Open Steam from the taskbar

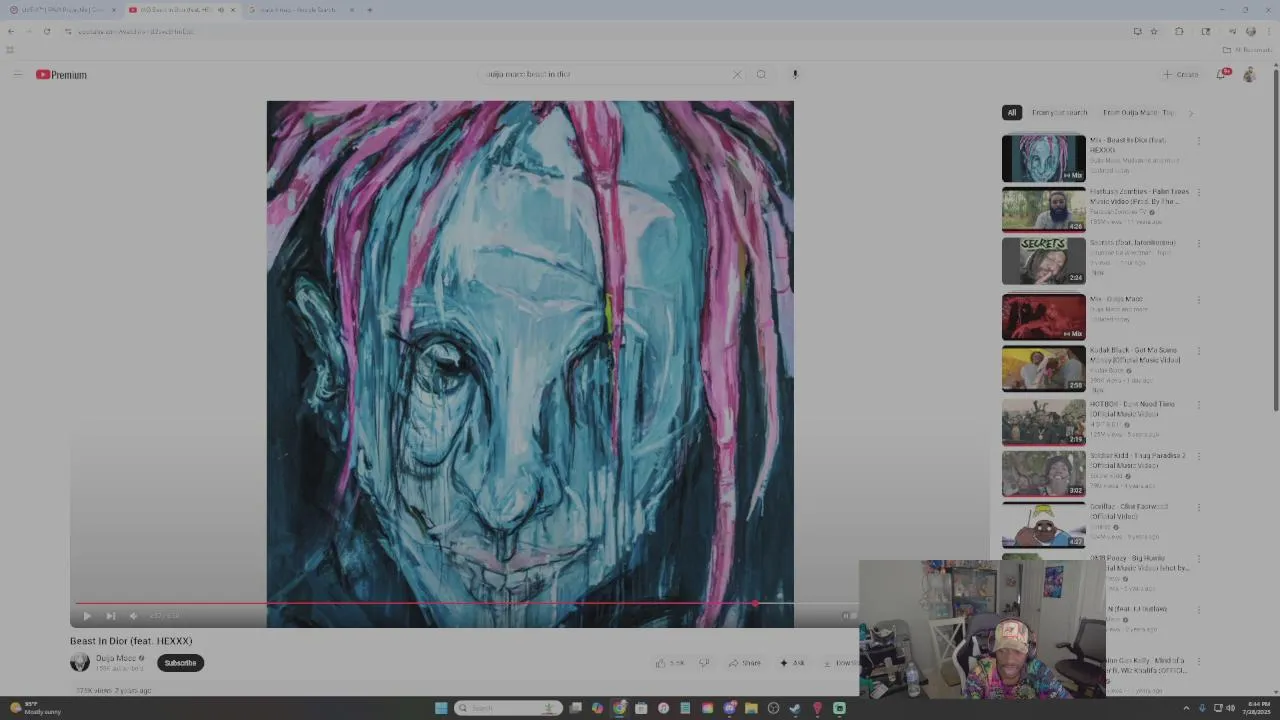tap(795, 708)
